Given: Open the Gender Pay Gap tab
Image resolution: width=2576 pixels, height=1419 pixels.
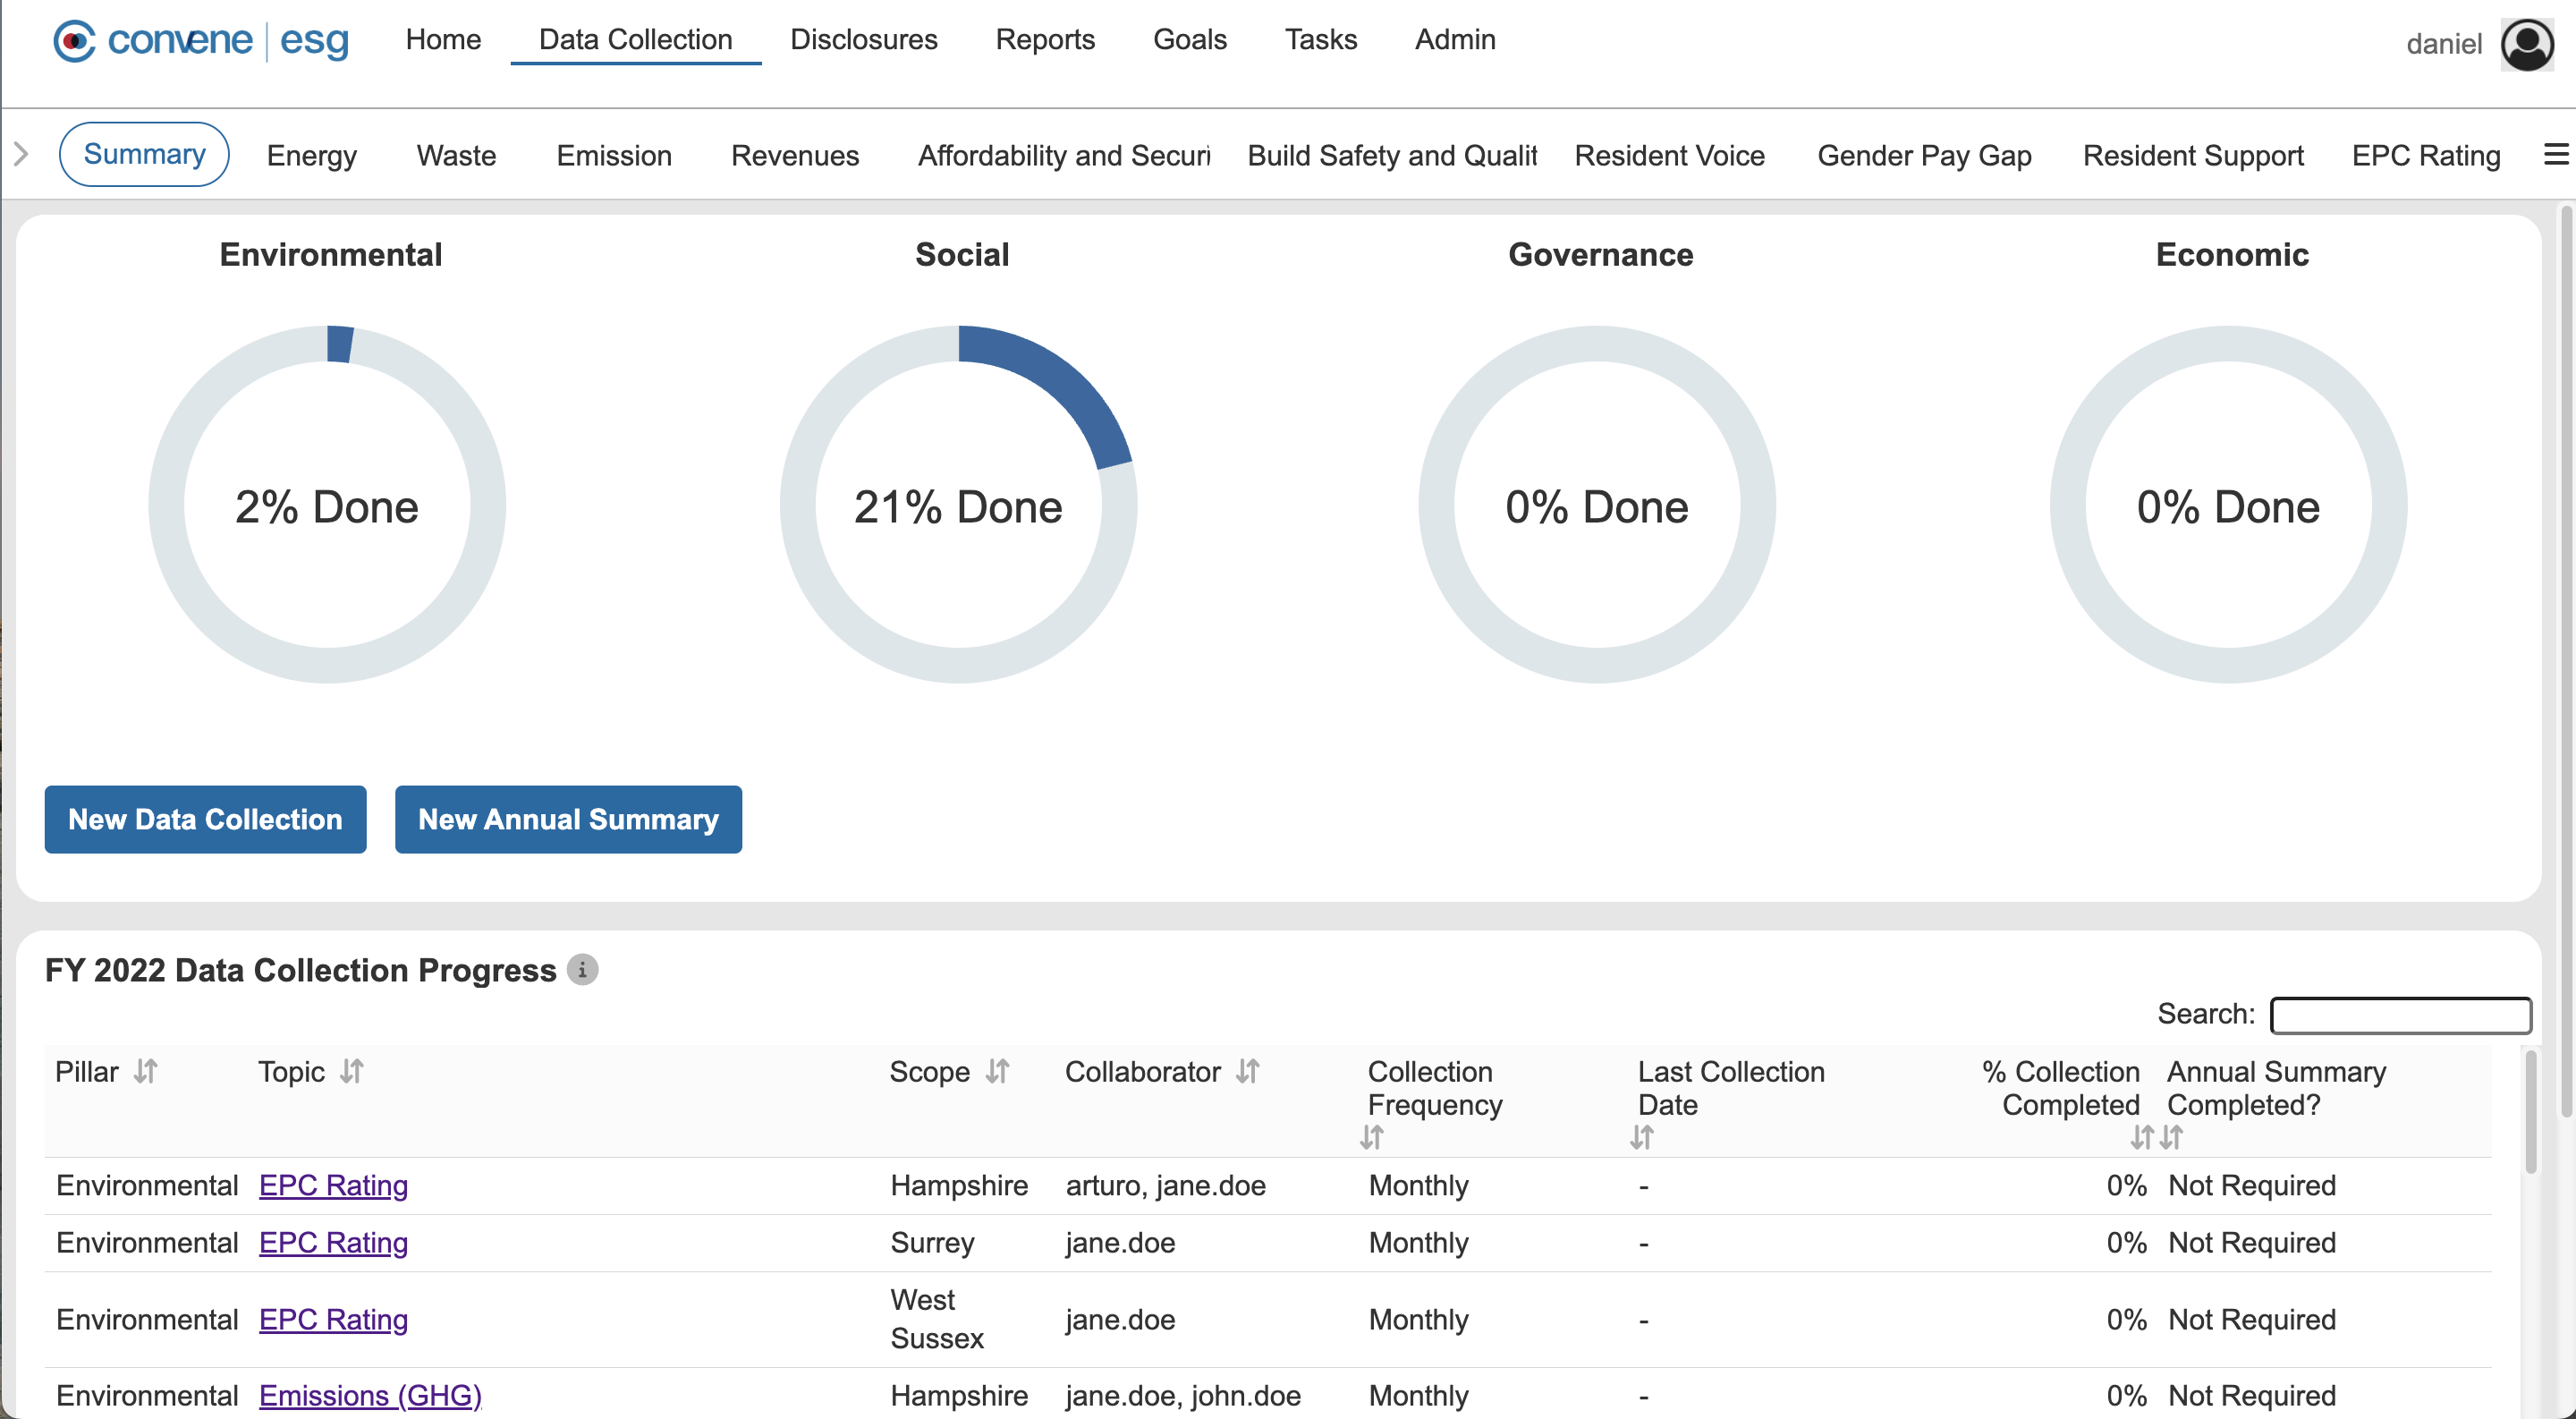Looking at the screenshot, I should [1924, 155].
